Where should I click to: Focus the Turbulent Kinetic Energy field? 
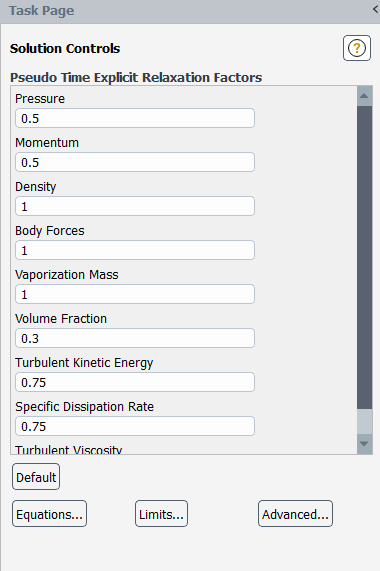tap(135, 382)
